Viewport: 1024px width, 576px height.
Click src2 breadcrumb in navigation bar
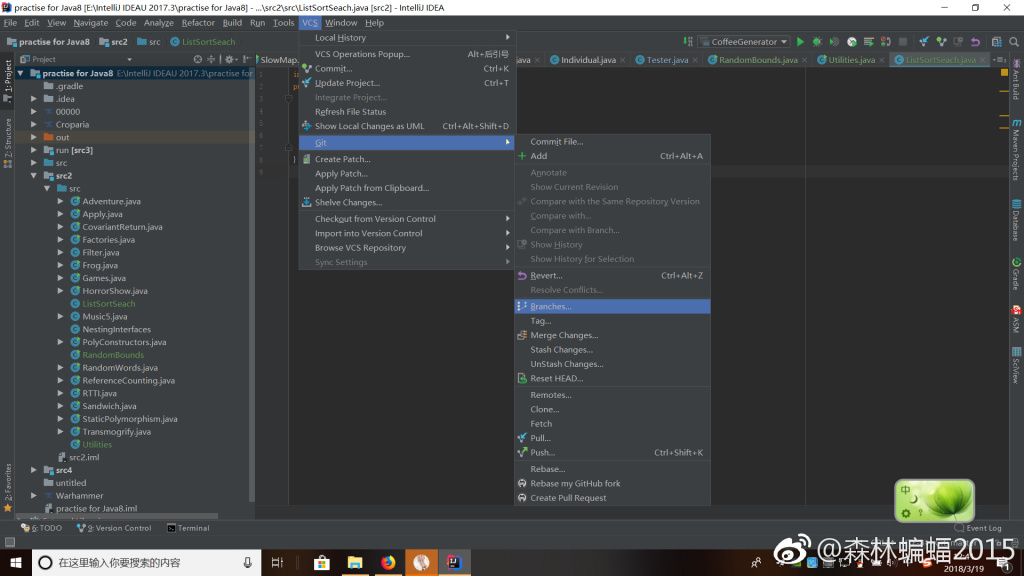click(113, 42)
